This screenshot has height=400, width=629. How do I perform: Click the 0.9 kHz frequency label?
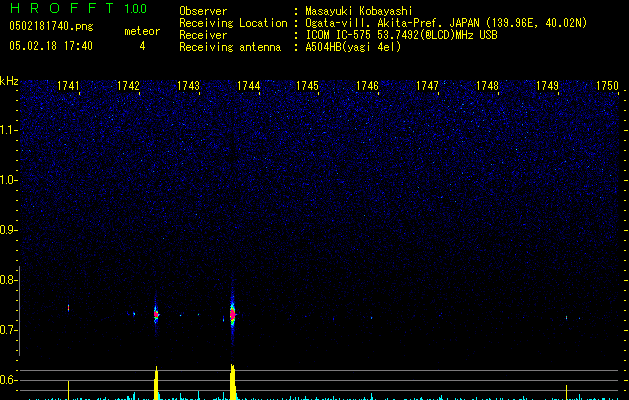[9, 230]
